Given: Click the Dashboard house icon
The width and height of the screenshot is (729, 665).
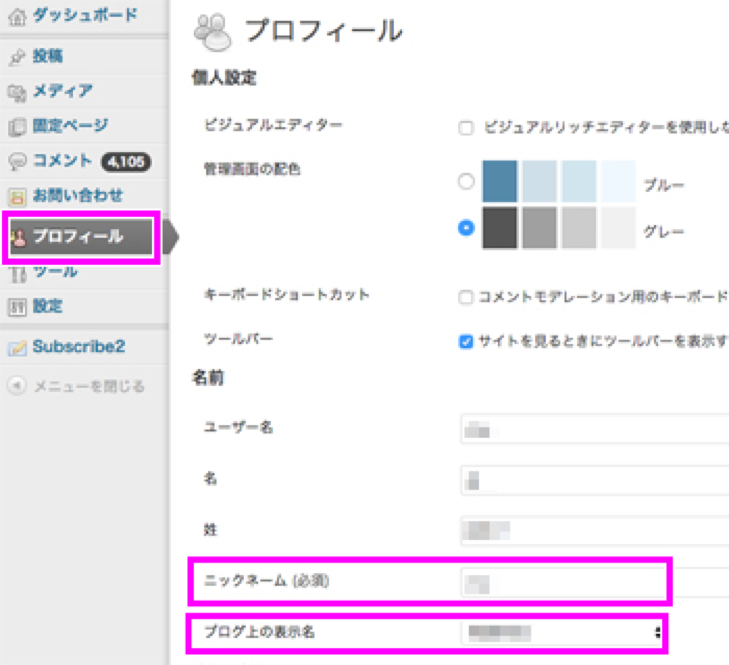Looking at the screenshot, I should [x=16, y=17].
